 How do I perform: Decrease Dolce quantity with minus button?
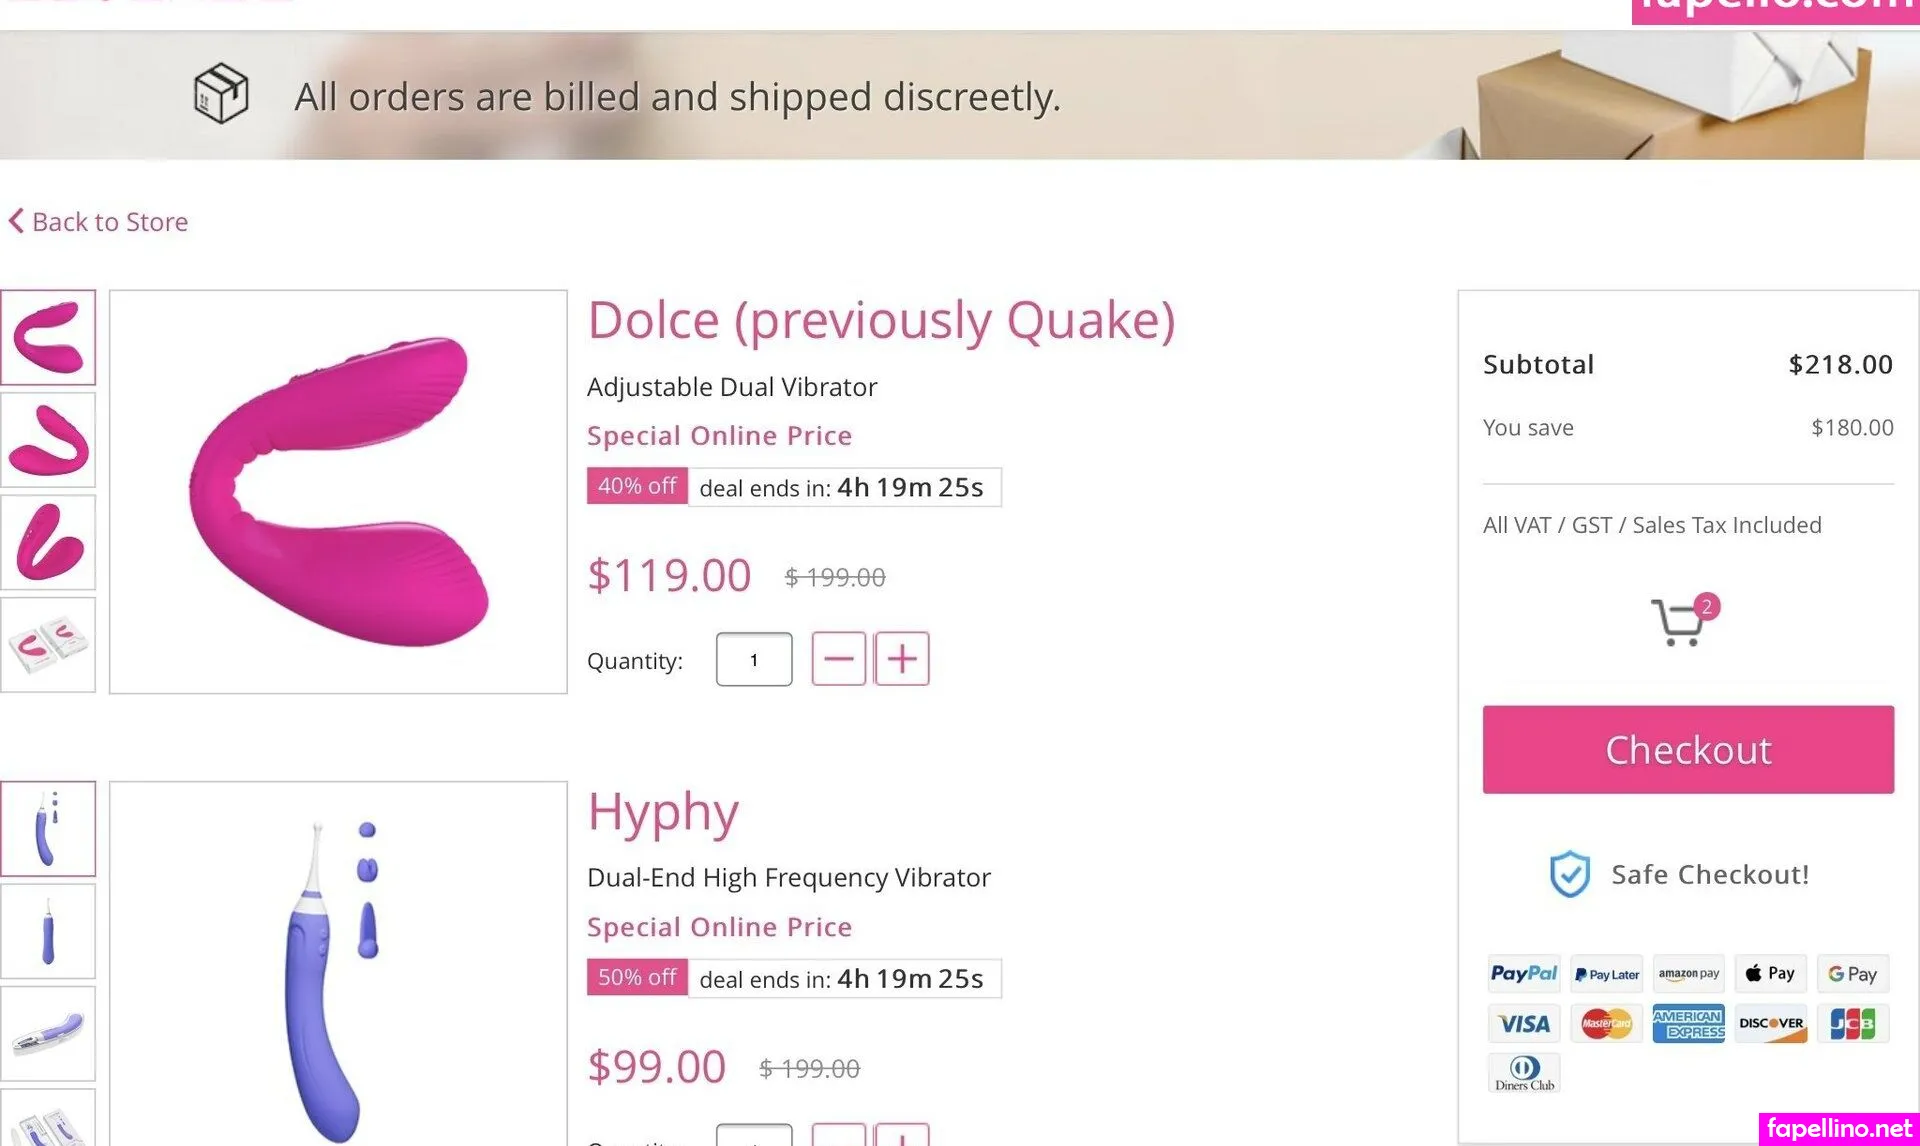tap(838, 659)
